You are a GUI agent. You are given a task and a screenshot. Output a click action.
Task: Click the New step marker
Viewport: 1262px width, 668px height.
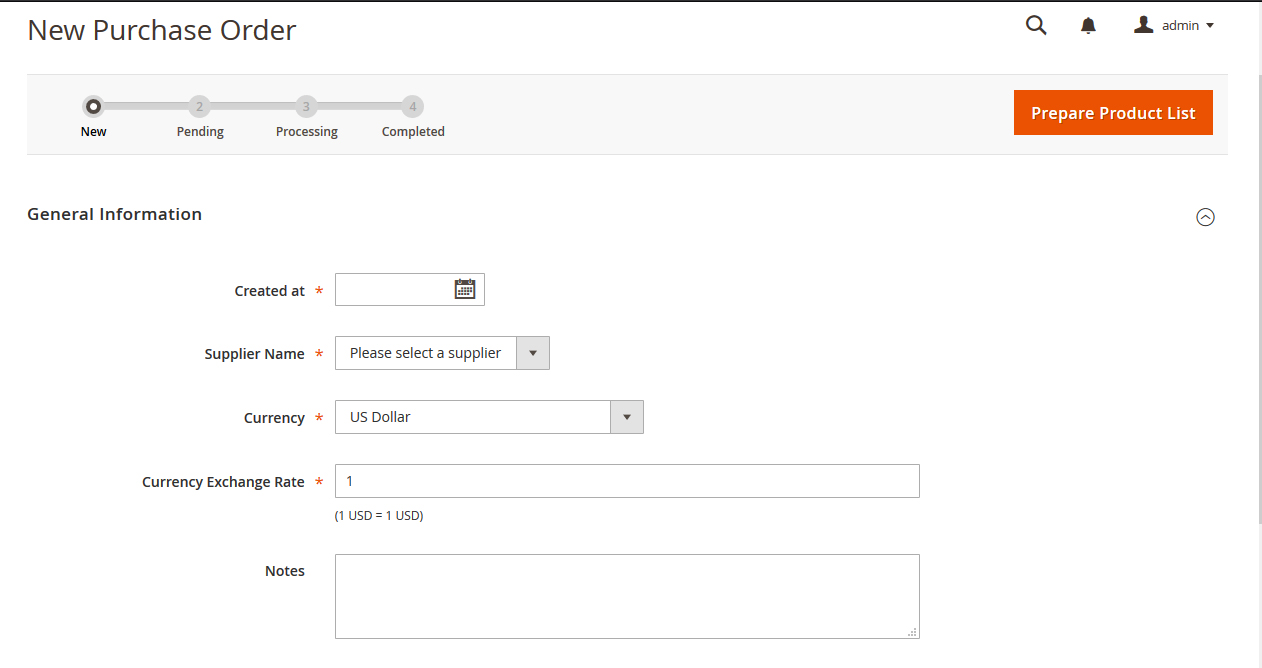click(x=93, y=106)
